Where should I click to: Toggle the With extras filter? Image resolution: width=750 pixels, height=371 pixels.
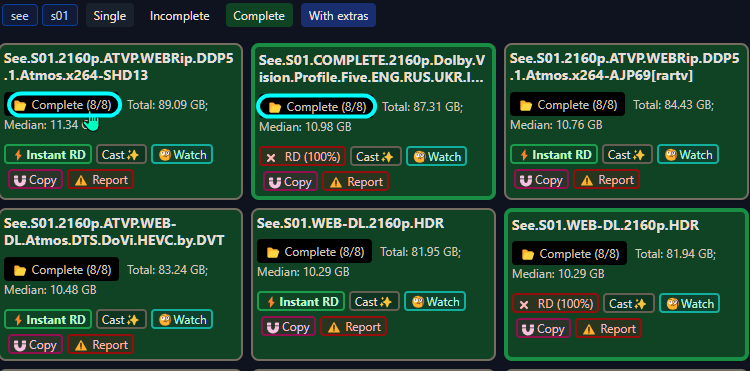(x=338, y=16)
